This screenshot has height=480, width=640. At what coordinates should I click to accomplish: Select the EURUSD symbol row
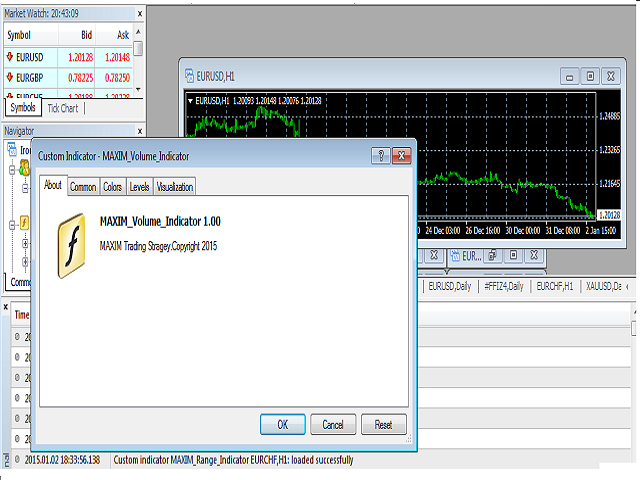pos(69,57)
